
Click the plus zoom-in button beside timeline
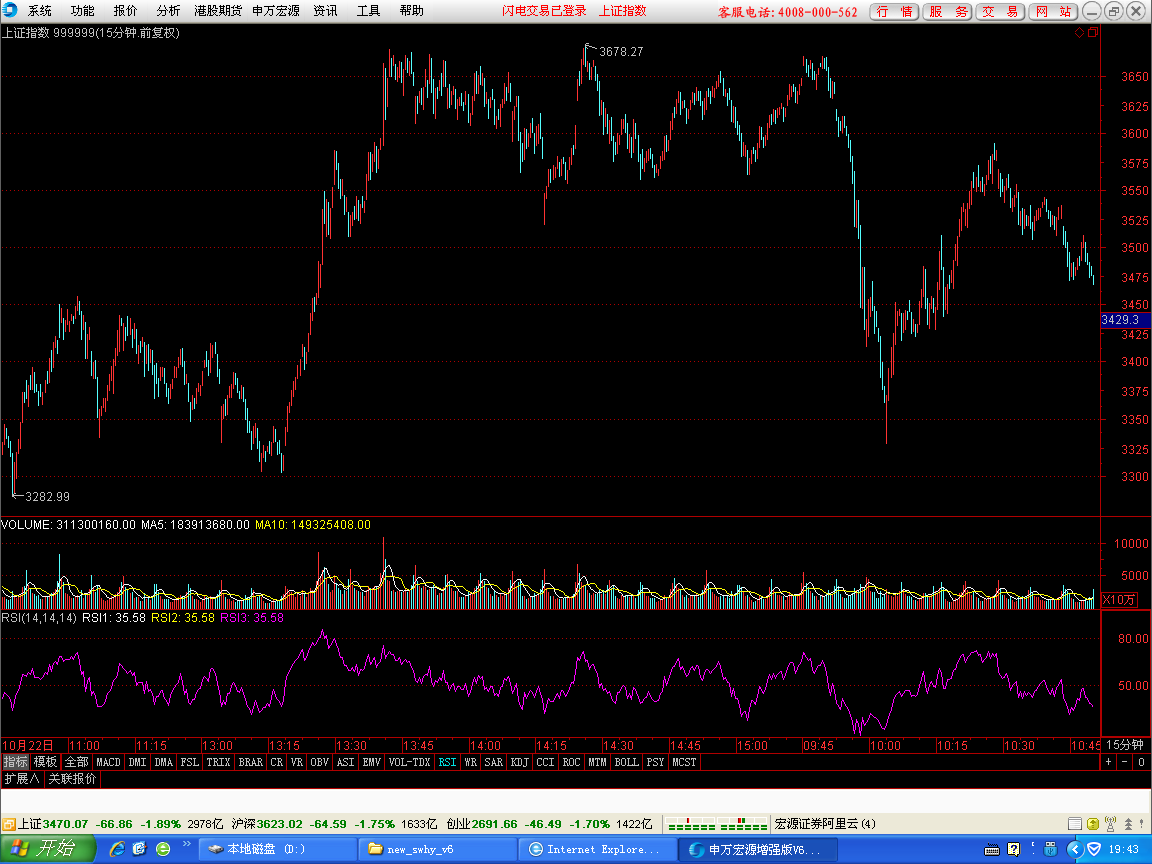click(x=1108, y=762)
